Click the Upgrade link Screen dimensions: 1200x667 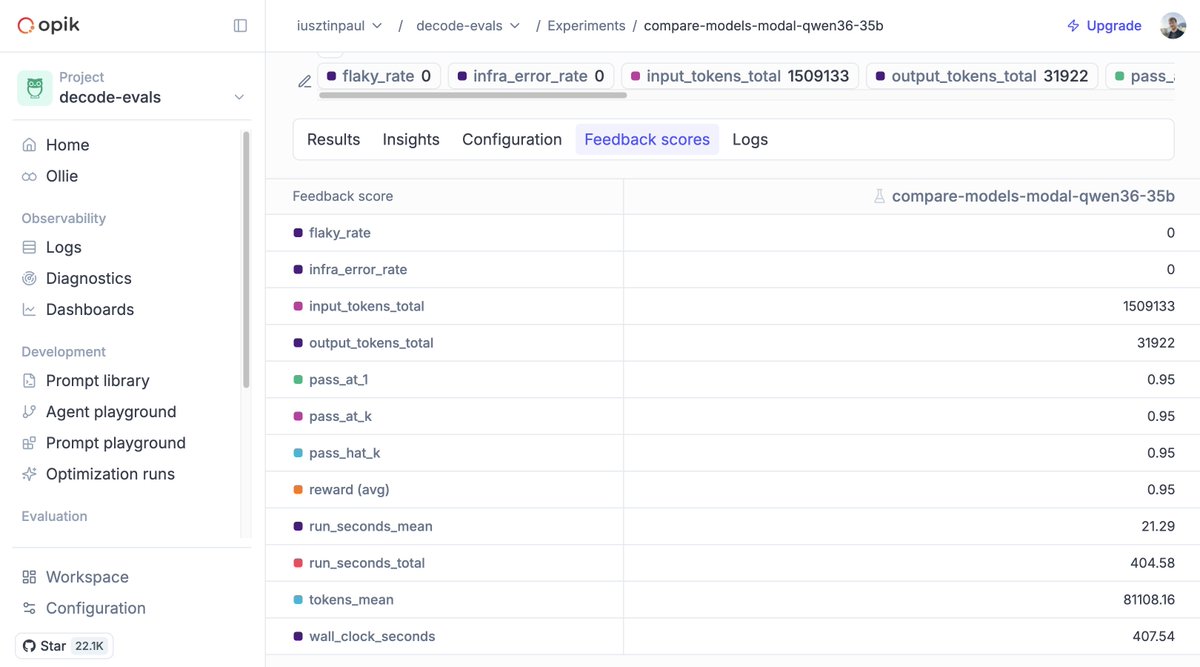coord(1104,26)
